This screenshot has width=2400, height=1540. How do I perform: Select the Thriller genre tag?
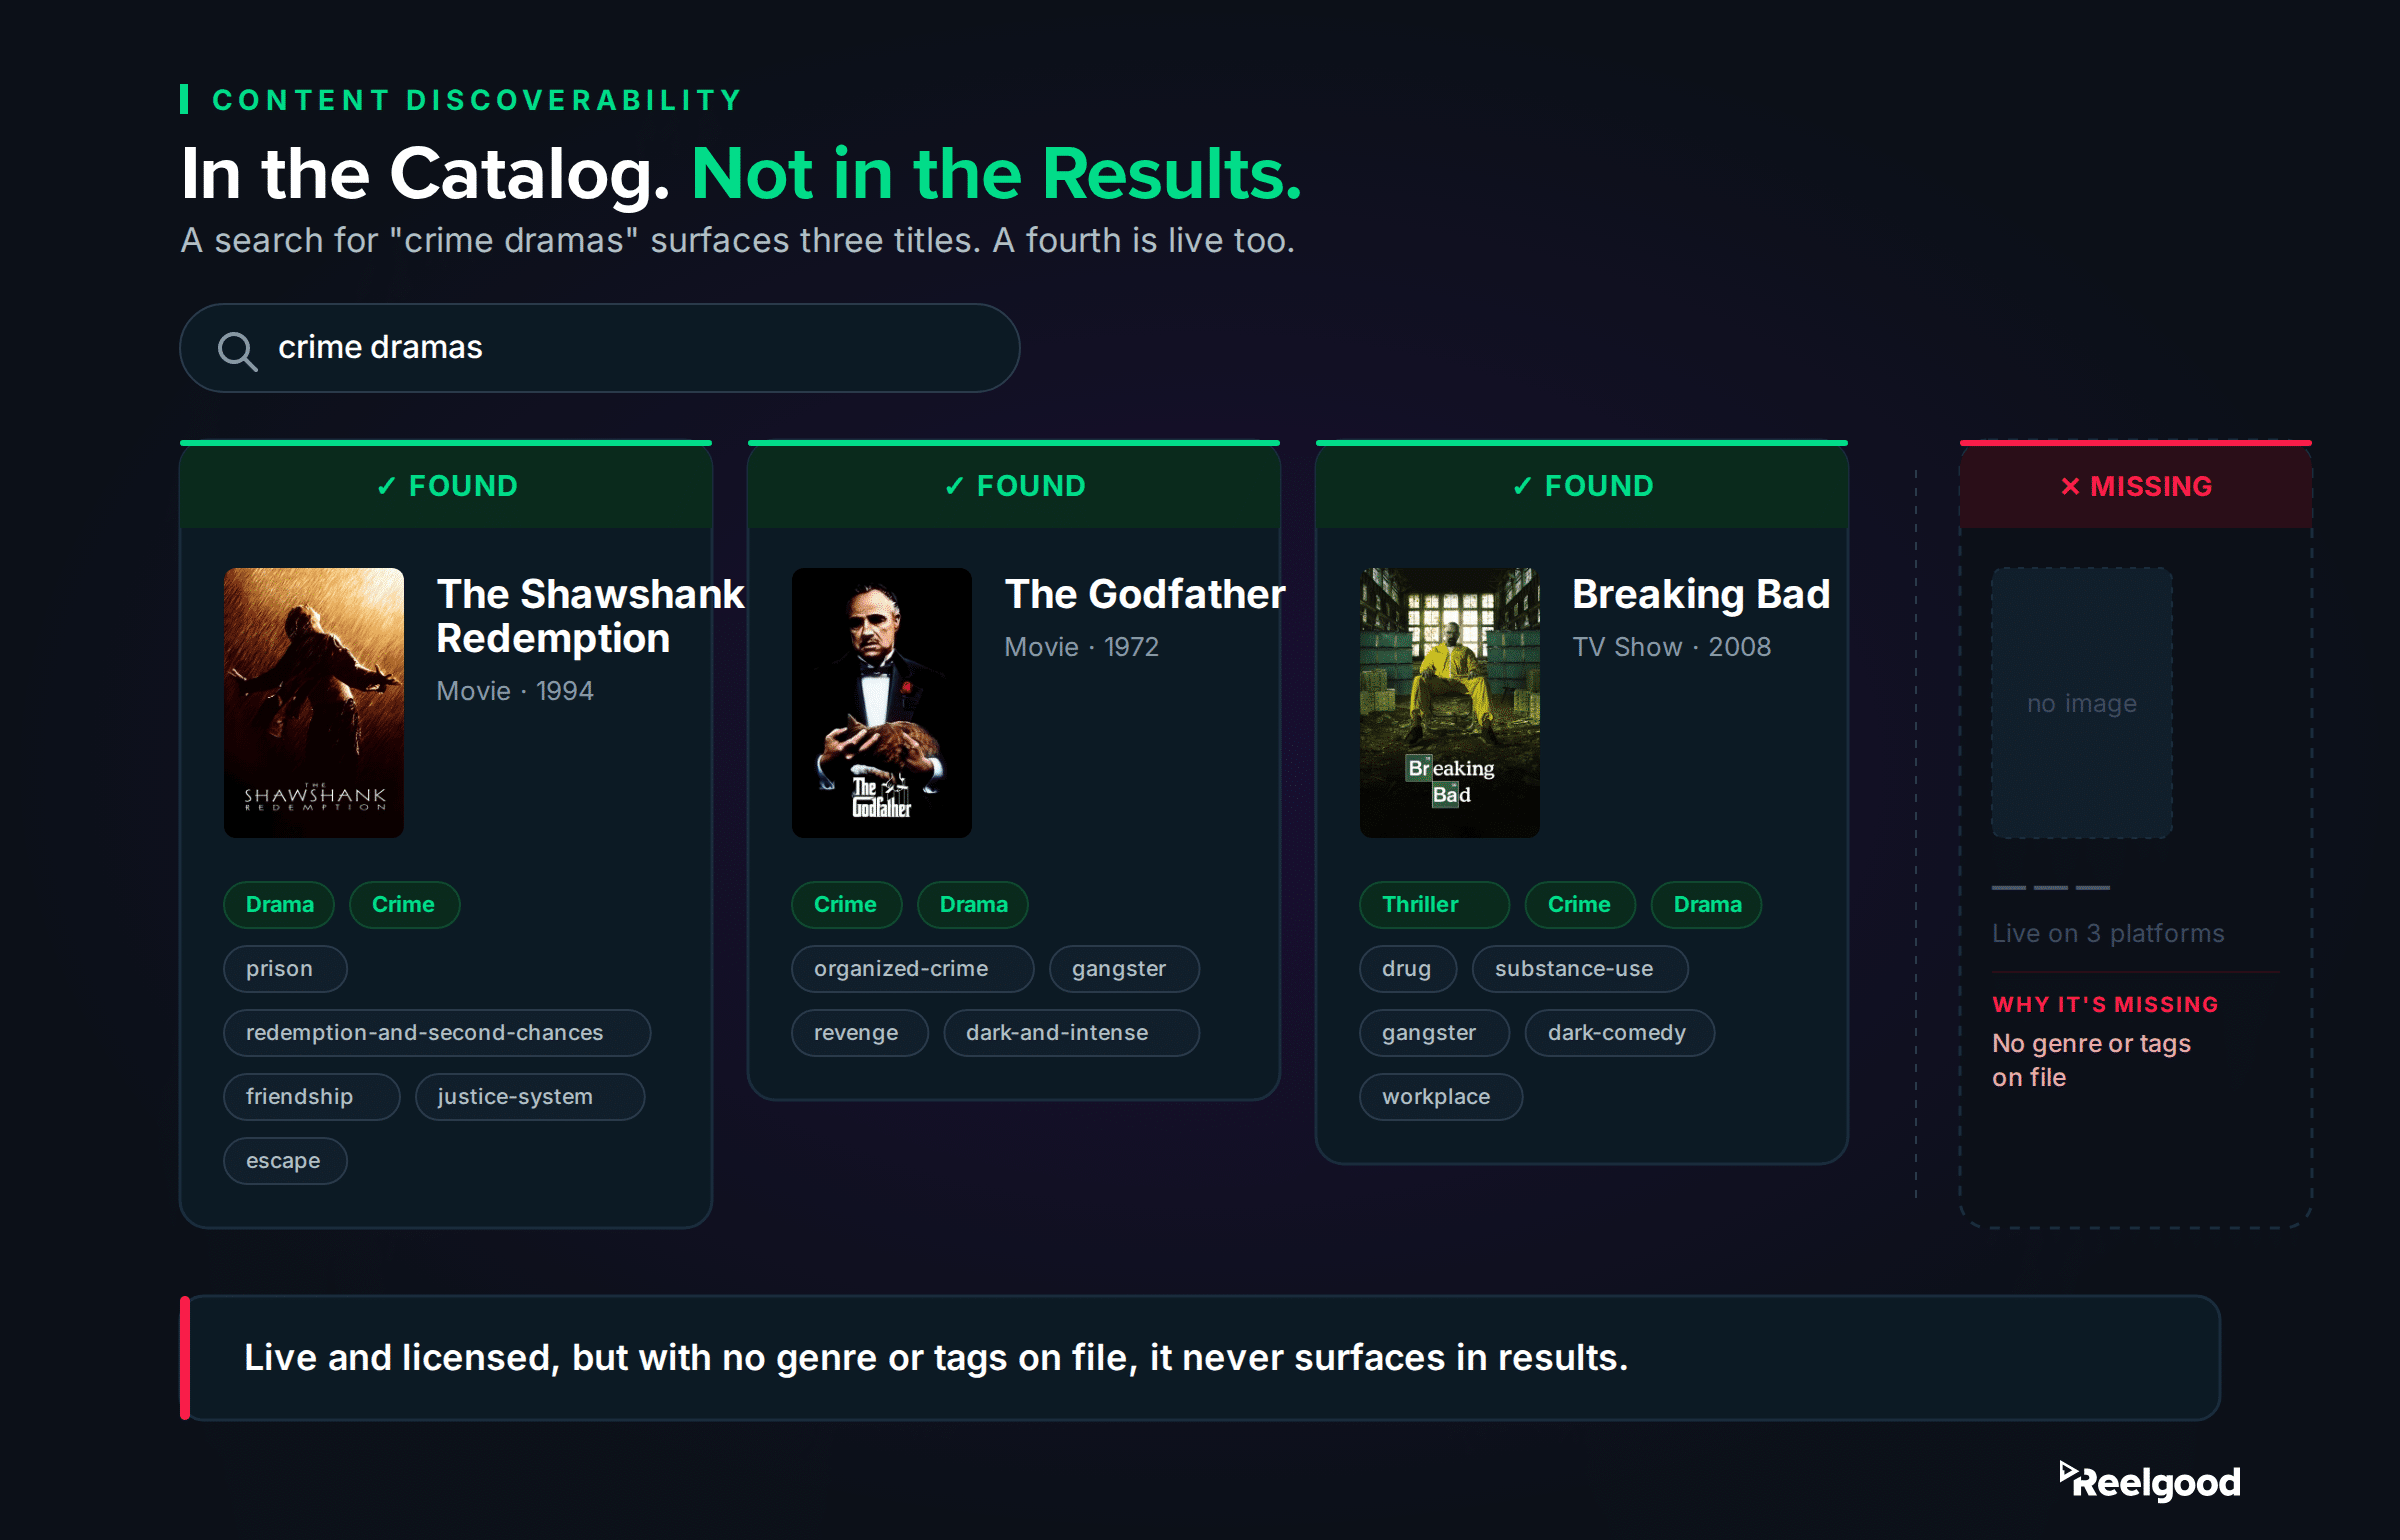tap(1434, 905)
